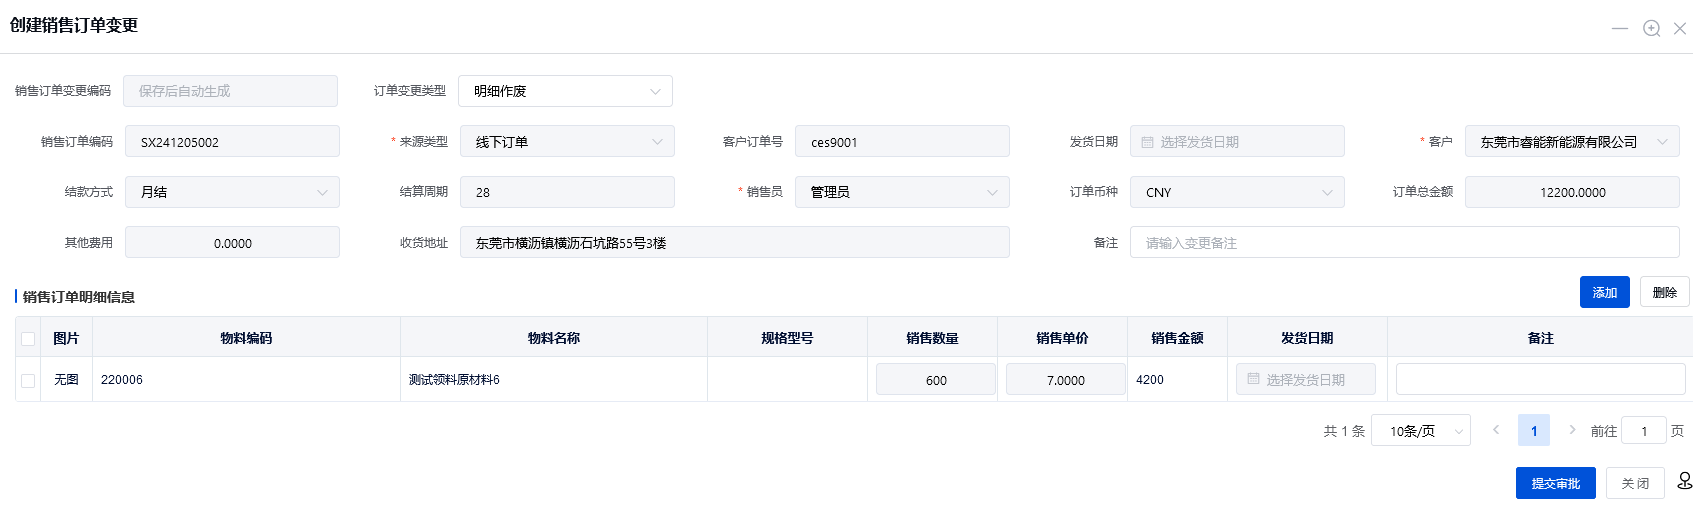Click calendar icon in row 220006 发货日期
1693x516 pixels.
point(1253,379)
